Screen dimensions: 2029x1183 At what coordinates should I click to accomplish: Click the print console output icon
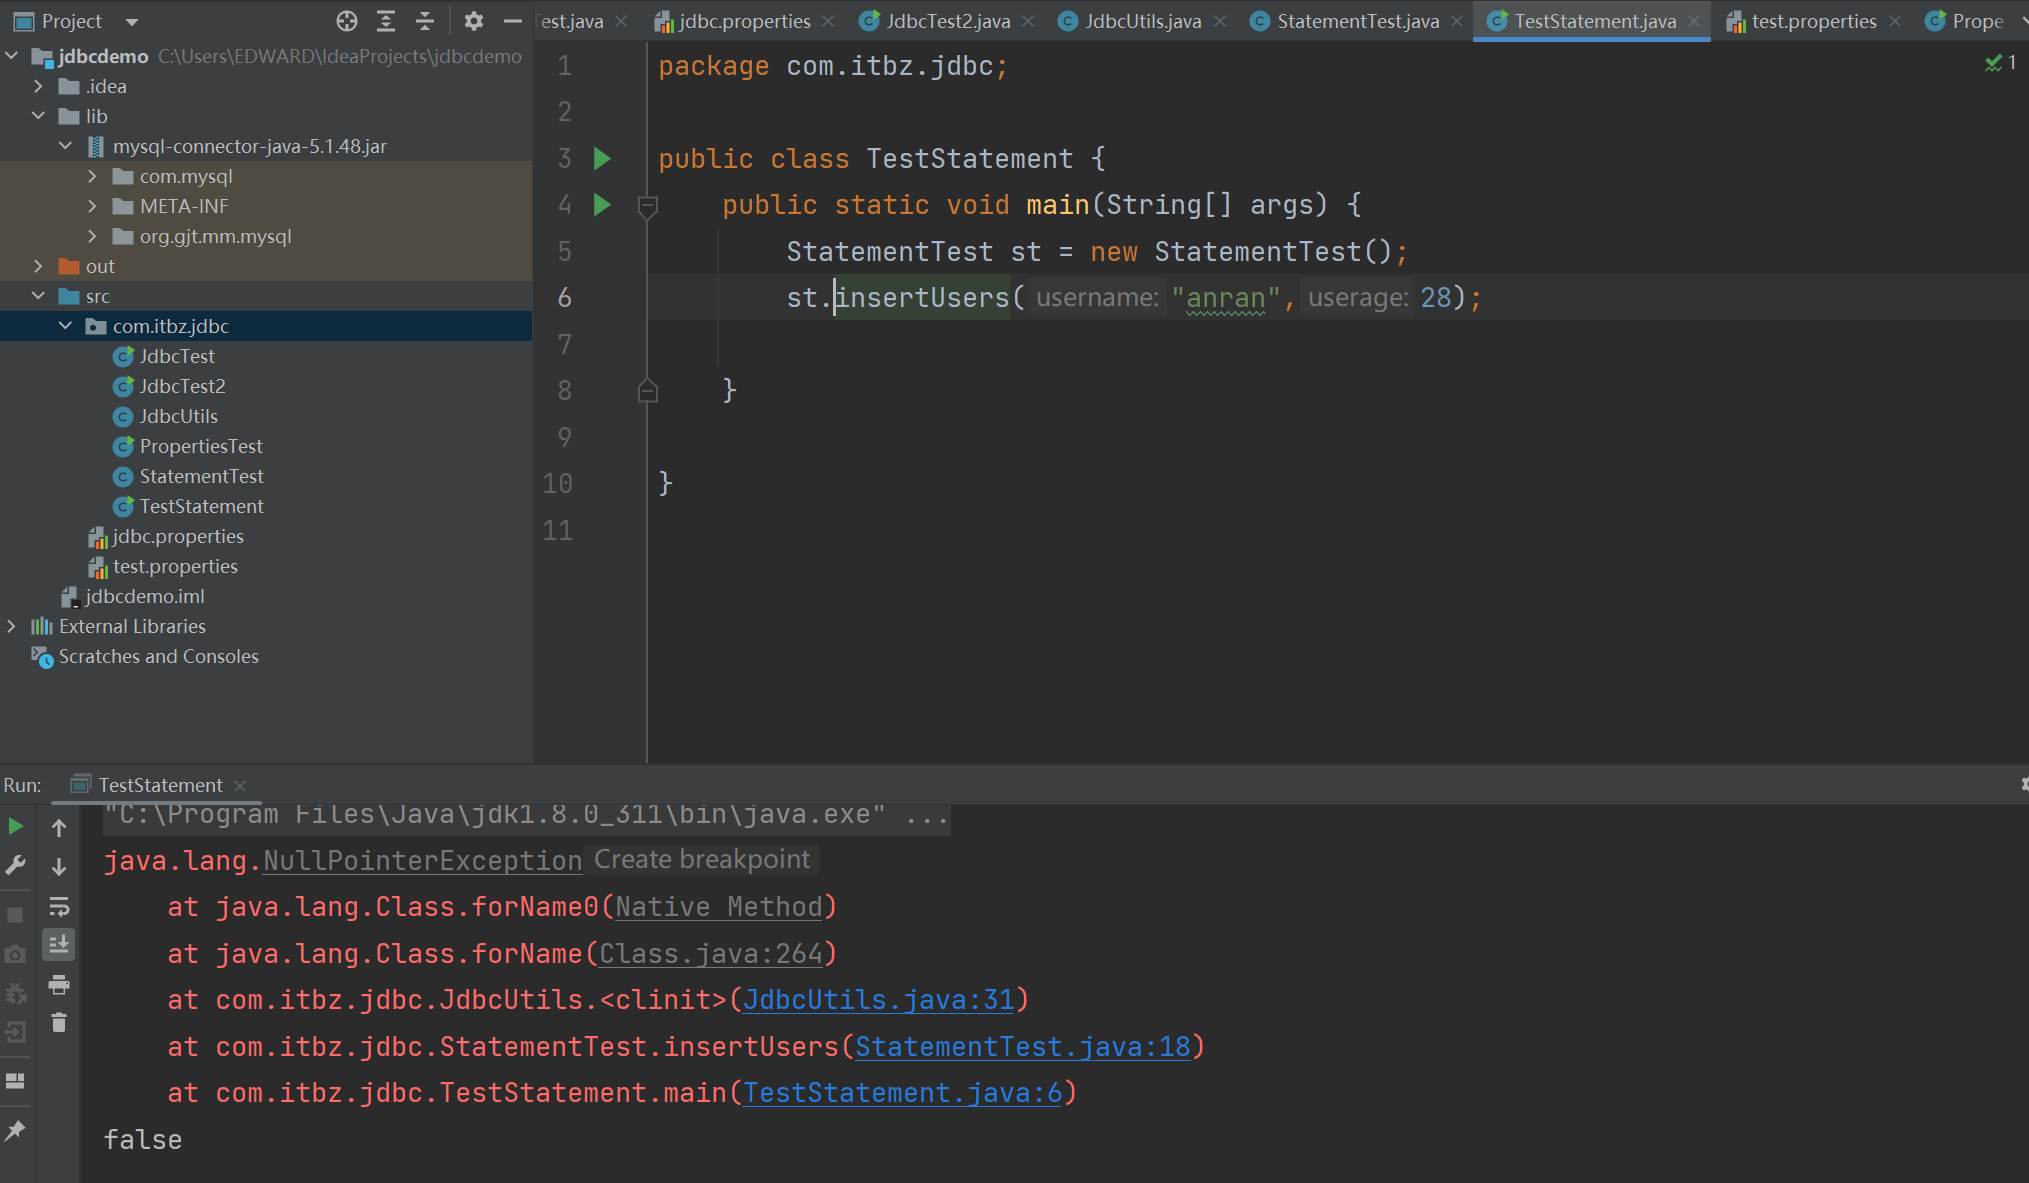[x=59, y=984]
